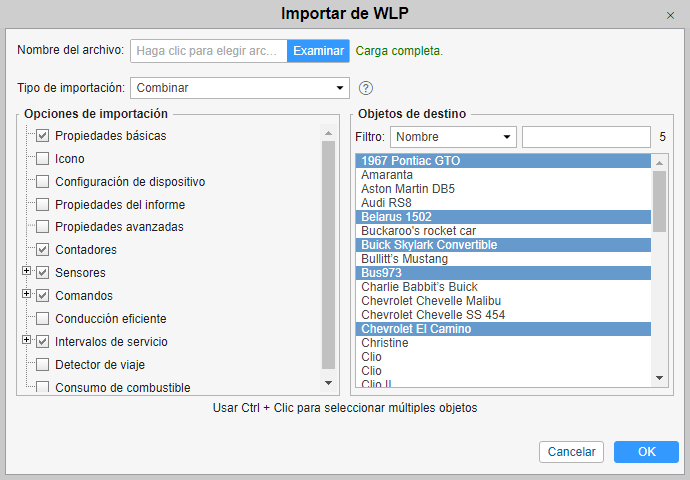Toggle the Contadores checkbox
Viewport: 690px width, 480px height.
click(42, 249)
